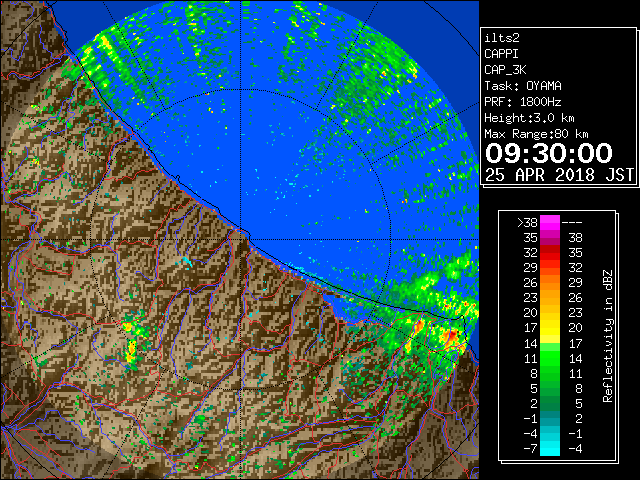The image size is (640, 480).
Task: Click the radar center at crosshair intersection
Action: point(241,240)
